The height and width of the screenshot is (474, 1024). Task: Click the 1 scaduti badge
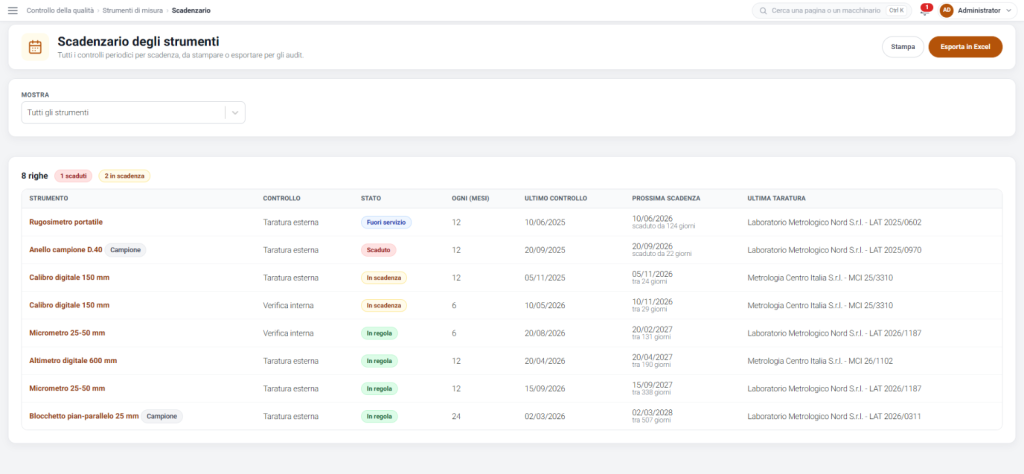click(x=73, y=176)
